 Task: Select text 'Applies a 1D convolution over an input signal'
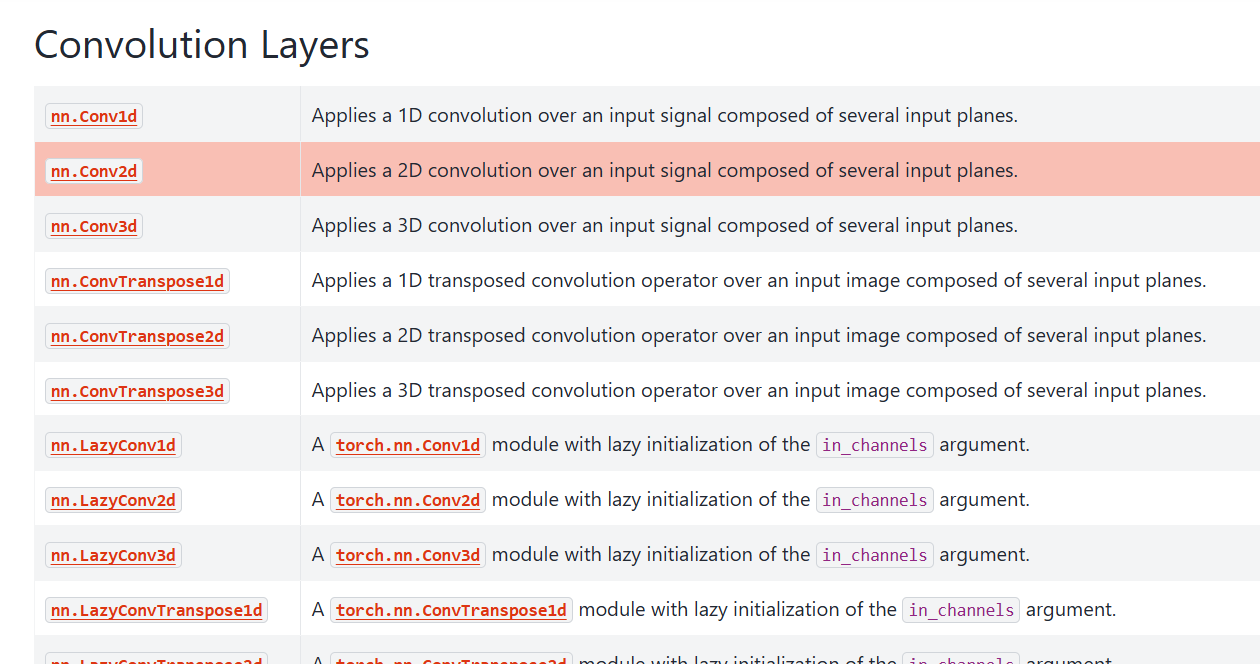[x=512, y=116]
